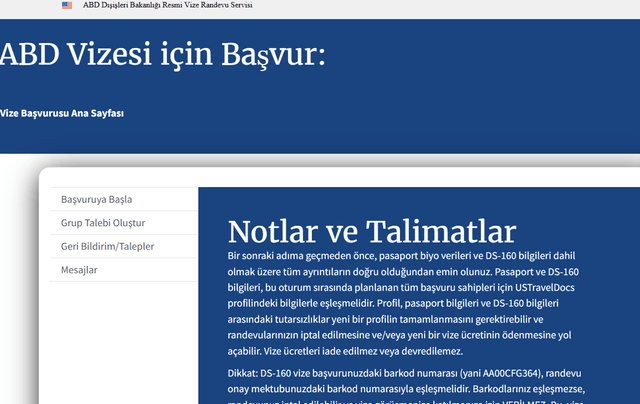Viewport: 640px width, 404px height.
Task: Click the US flag icon in the top banner
Action: [x=67, y=5]
